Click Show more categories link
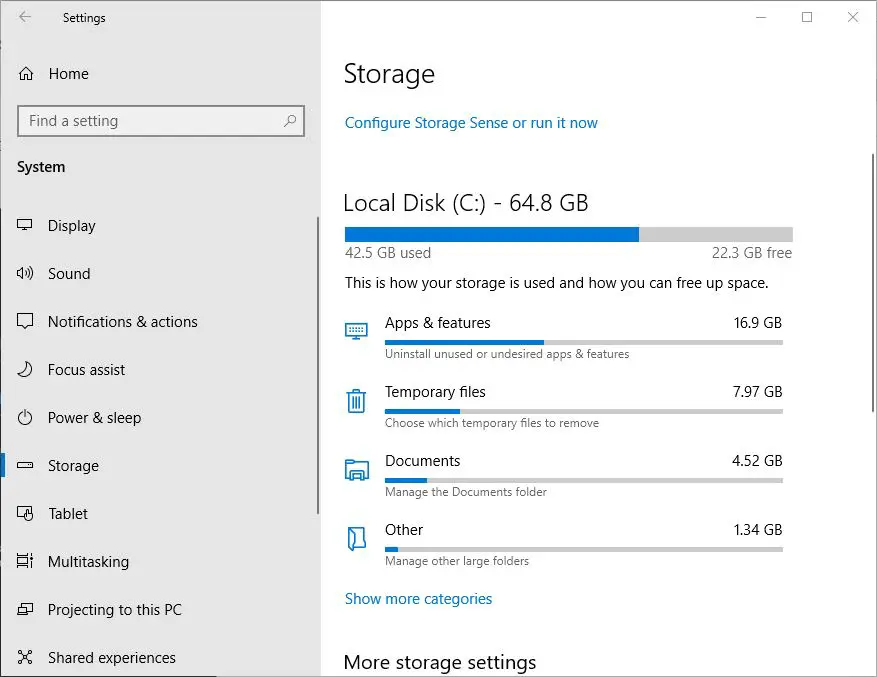This screenshot has width=877, height=677. click(x=418, y=599)
